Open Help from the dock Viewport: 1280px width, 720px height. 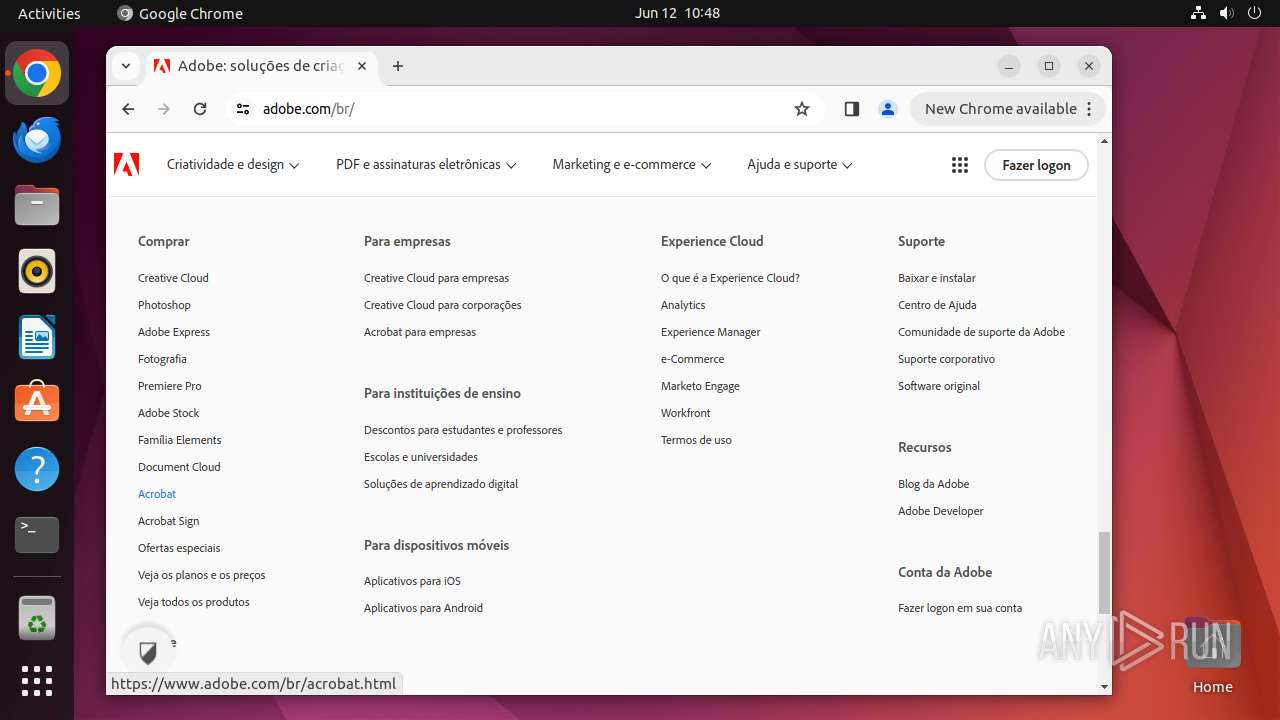coord(37,469)
